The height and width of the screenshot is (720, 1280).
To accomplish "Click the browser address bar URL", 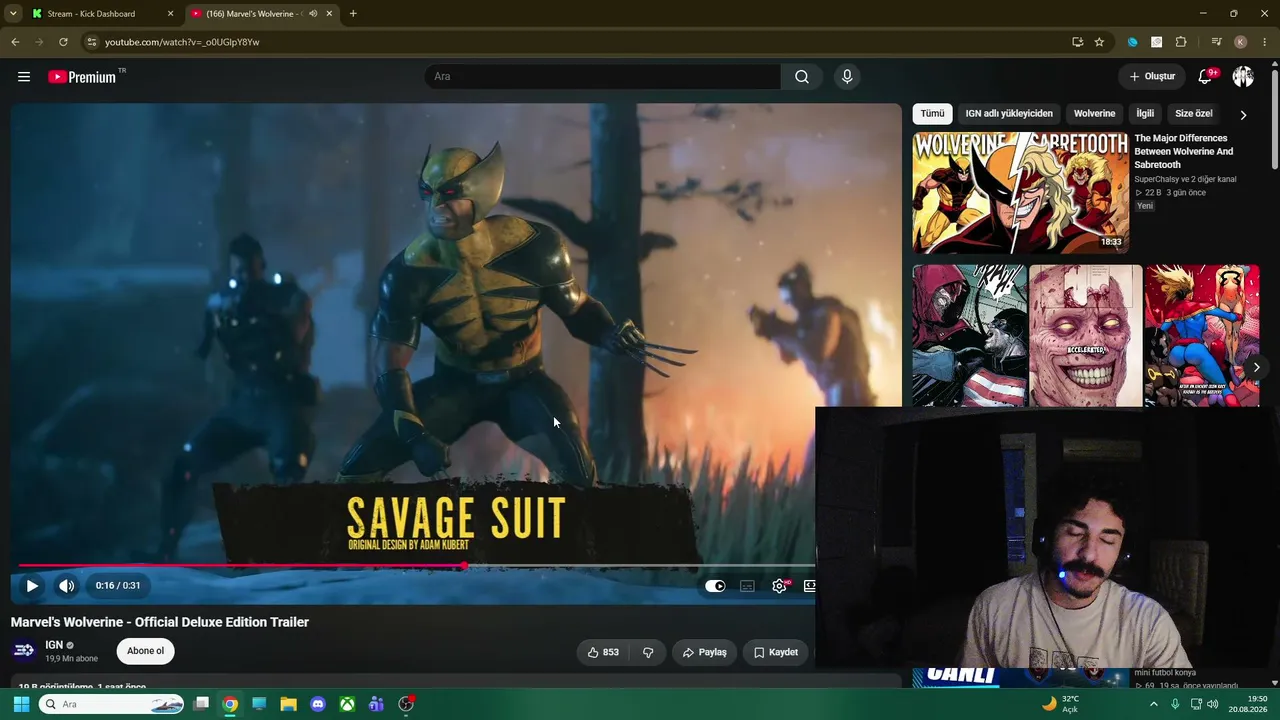I will 182,42.
